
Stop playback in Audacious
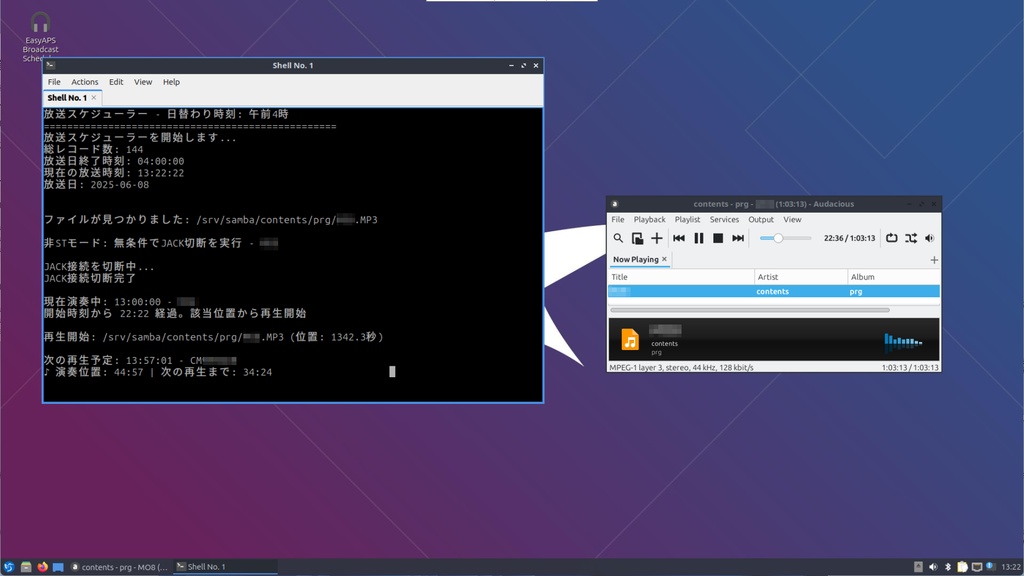point(718,238)
